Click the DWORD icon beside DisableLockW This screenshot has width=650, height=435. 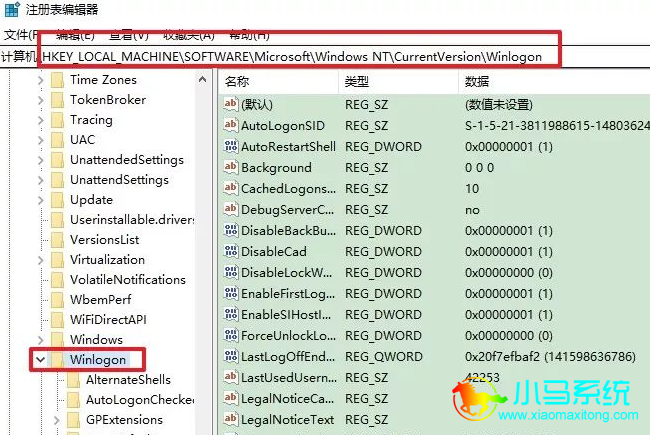coord(231,272)
